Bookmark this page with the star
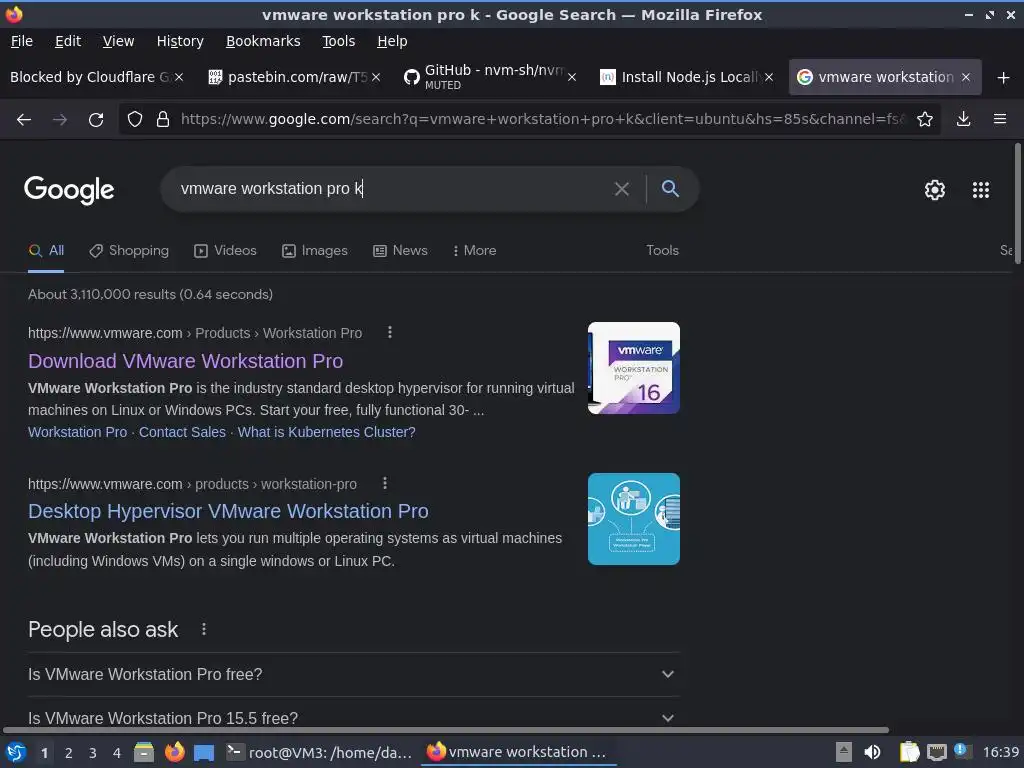The height and width of the screenshot is (768, 1024). [x=925, y=120]
